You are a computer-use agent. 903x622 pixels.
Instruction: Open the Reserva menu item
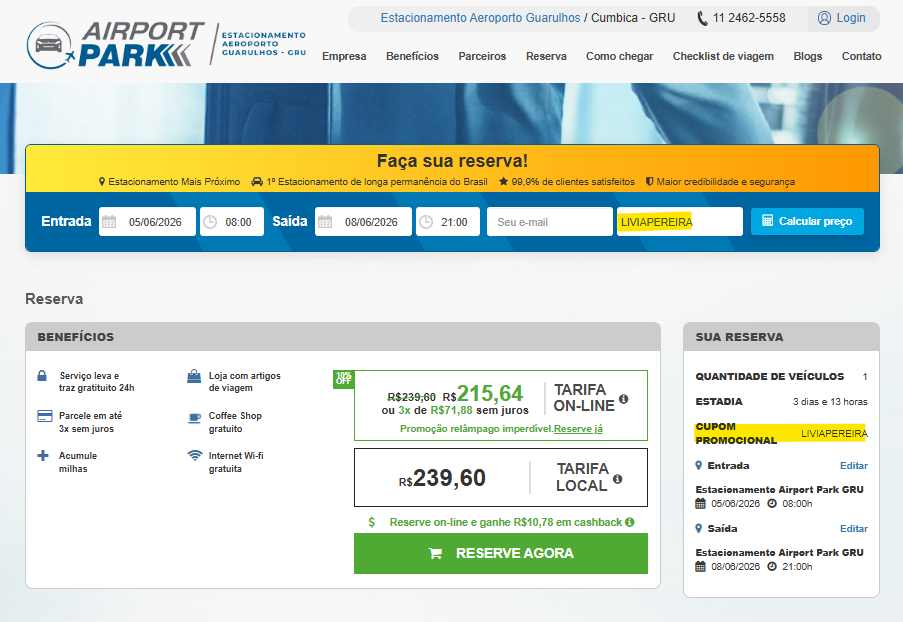pos(546,56)
